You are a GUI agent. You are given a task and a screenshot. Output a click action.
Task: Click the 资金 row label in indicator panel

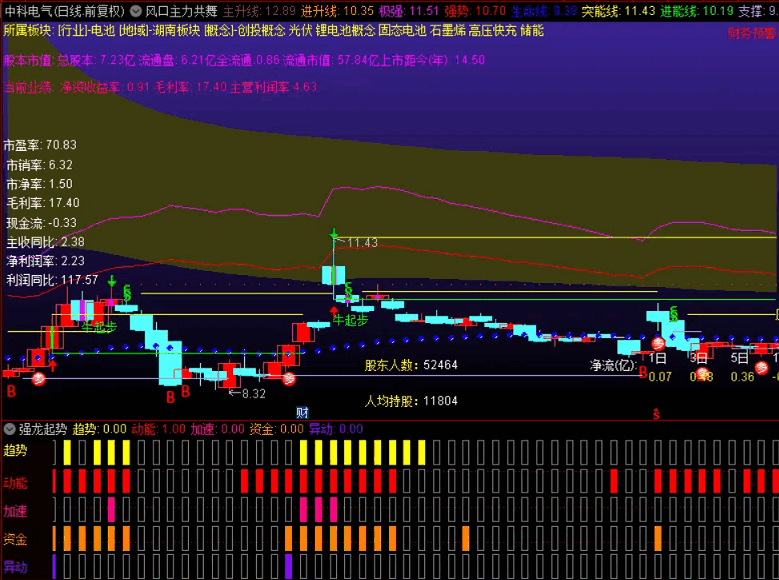[x=15, y=539]
